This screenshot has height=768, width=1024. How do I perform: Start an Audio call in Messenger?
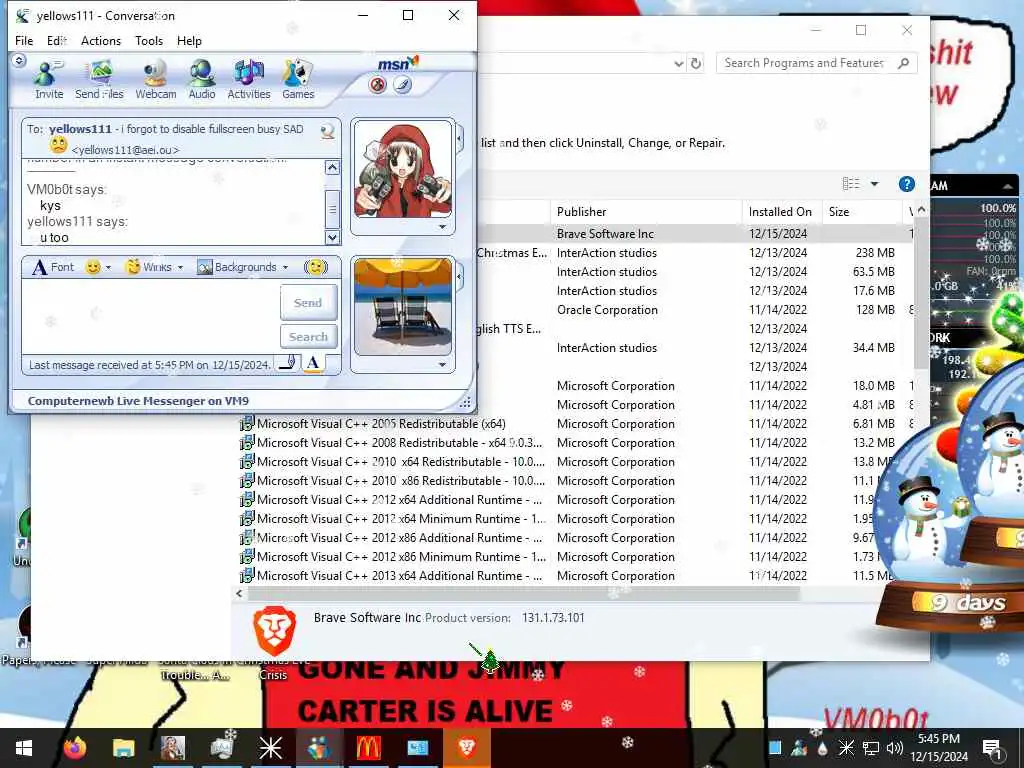tap(202, 79)
